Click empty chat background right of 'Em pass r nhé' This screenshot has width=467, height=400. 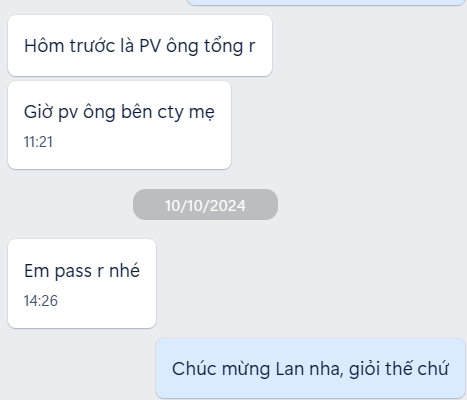coord(300,283)
